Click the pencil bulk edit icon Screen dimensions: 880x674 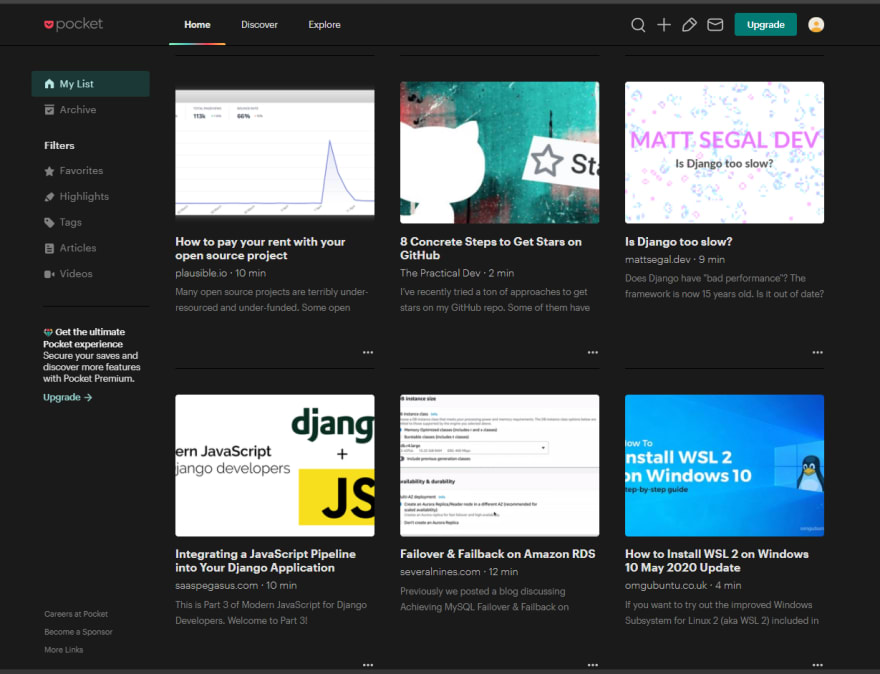(689, 25)
